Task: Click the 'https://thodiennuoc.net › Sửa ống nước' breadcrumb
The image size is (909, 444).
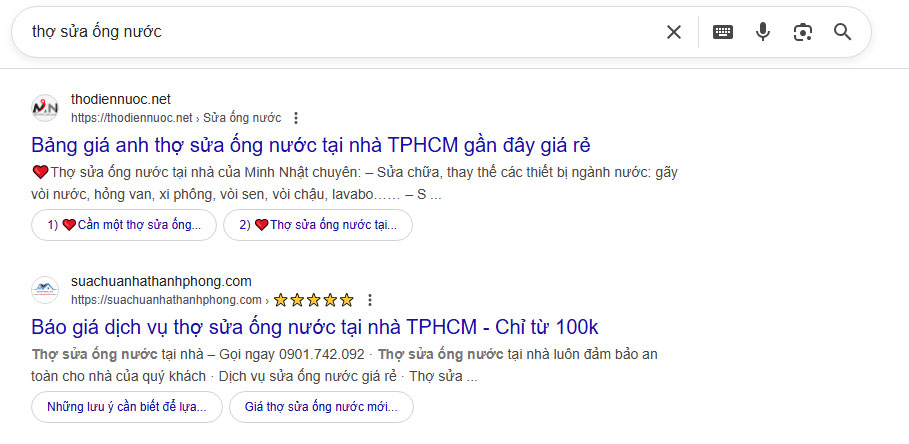Action: [176, 118]
